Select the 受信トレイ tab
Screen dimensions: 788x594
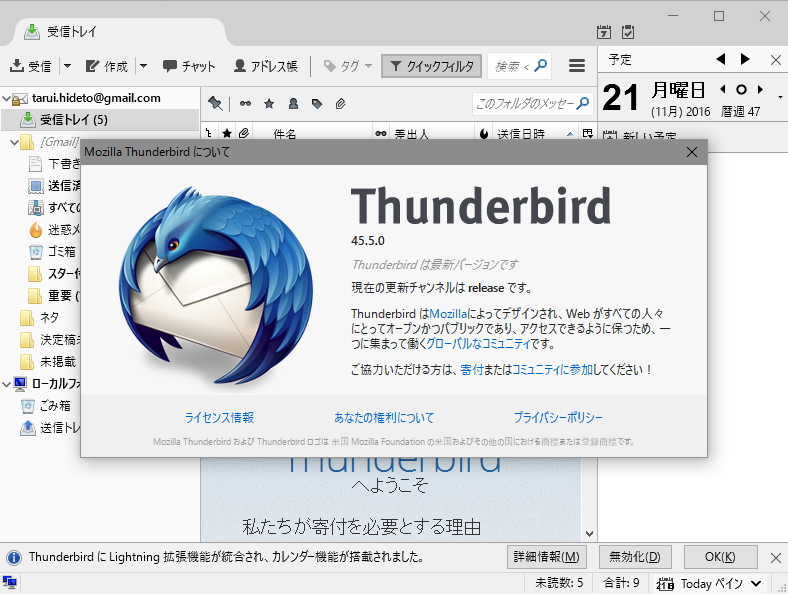(121, 32)
